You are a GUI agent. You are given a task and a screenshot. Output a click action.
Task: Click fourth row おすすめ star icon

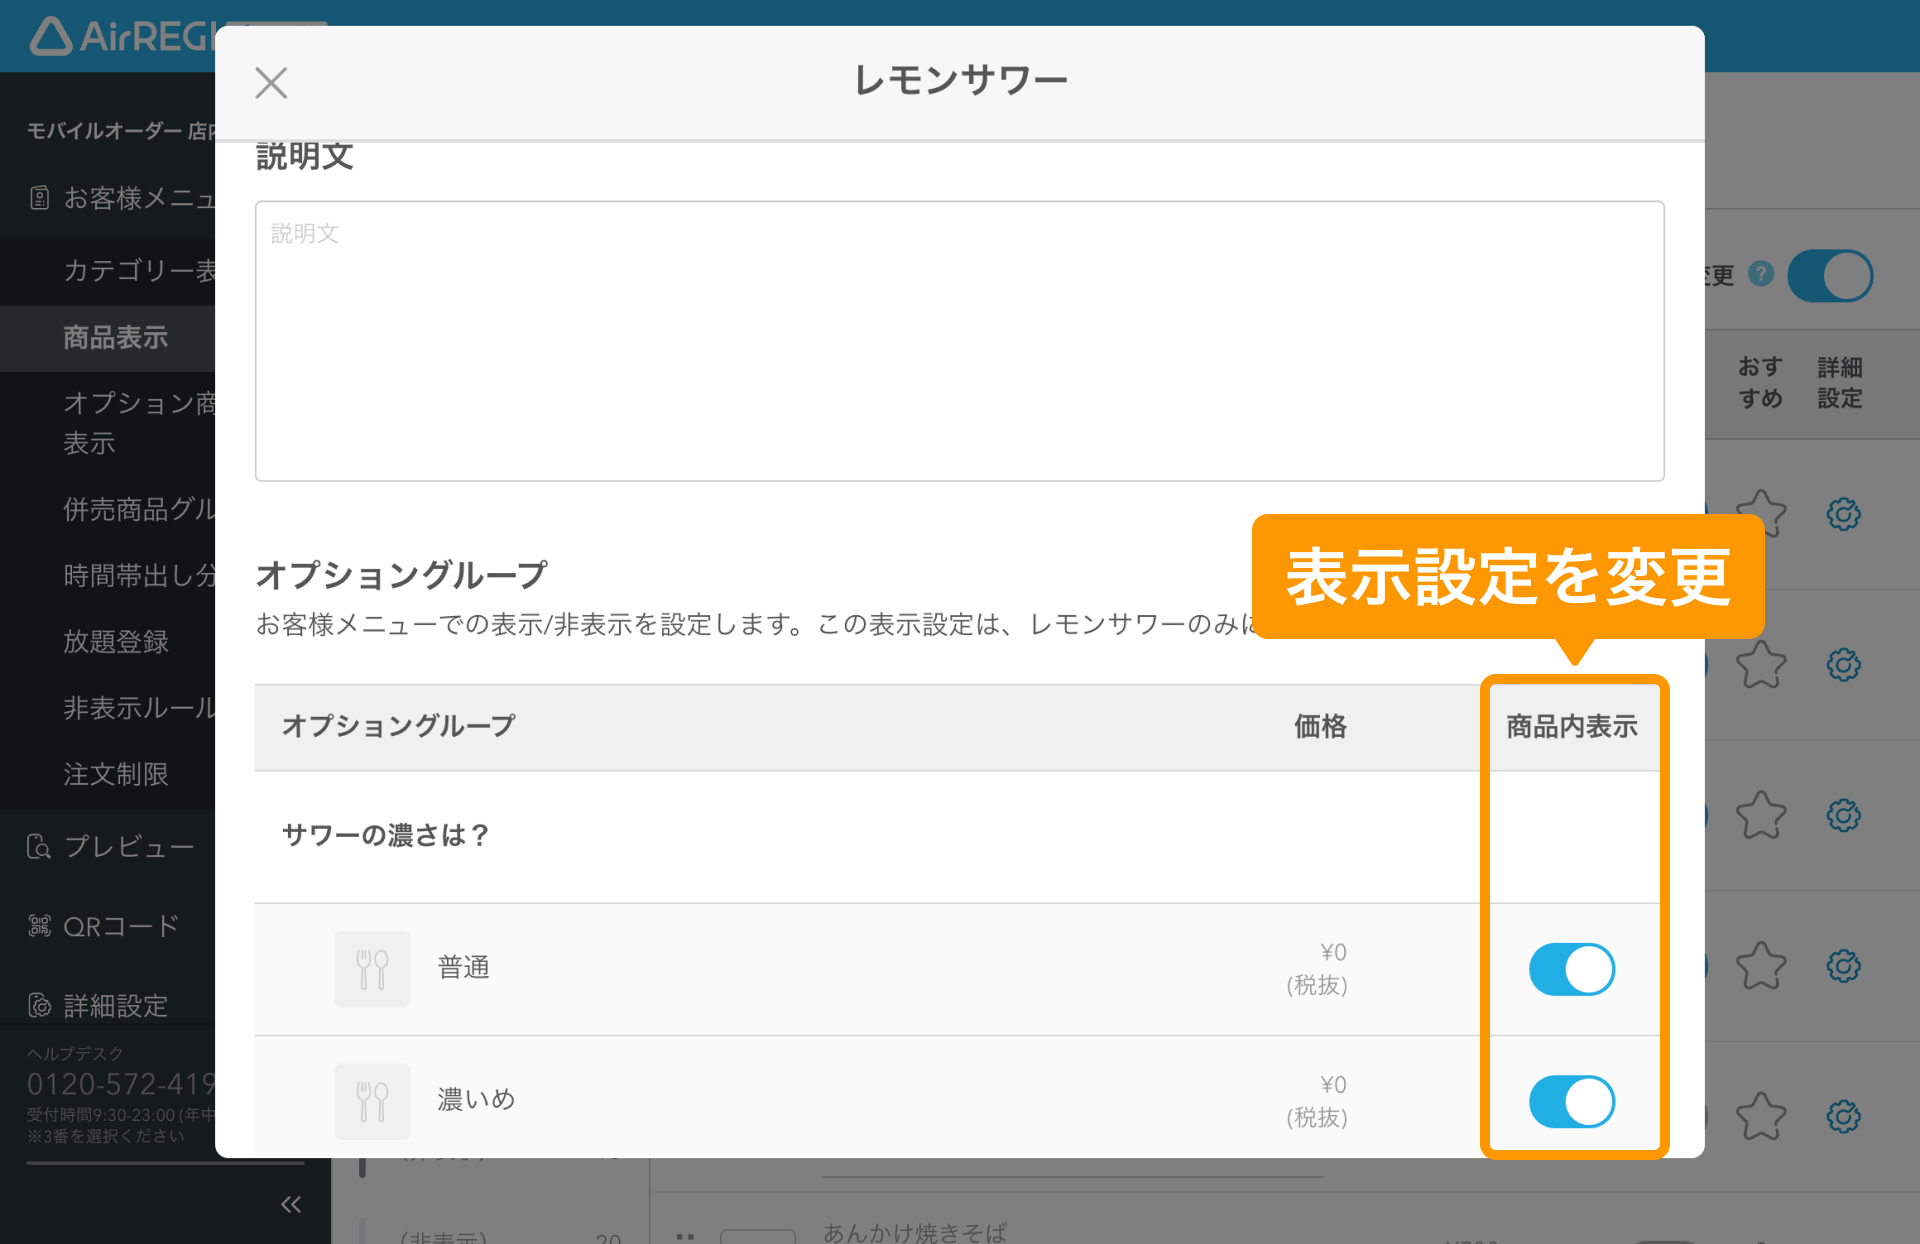1761,966
